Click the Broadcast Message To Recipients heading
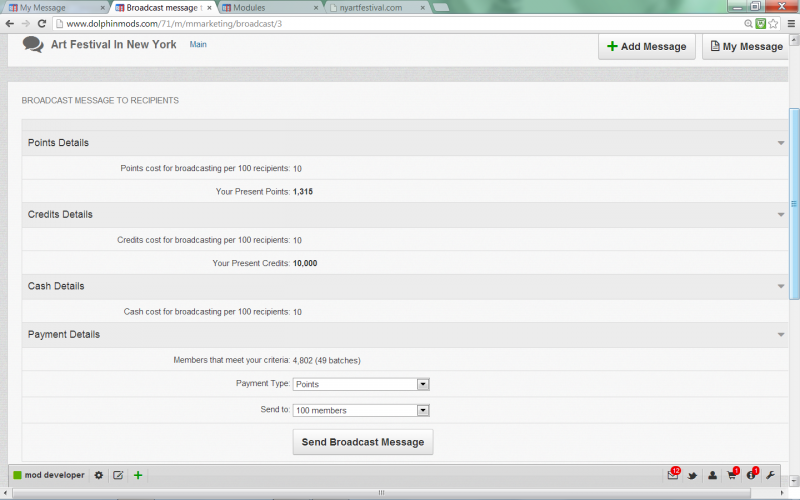This screenshot has height=500, width=800. coord(100,101)
